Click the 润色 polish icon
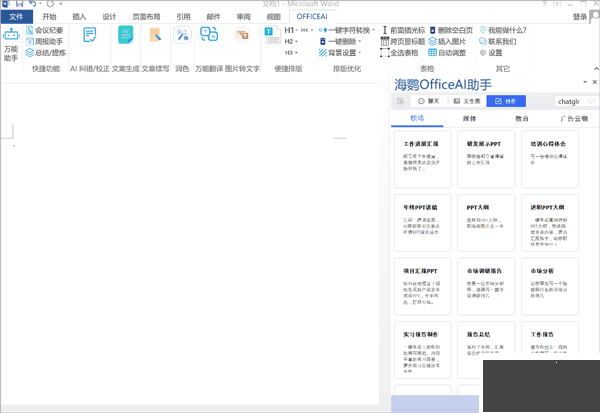 [x=182, y=36]
